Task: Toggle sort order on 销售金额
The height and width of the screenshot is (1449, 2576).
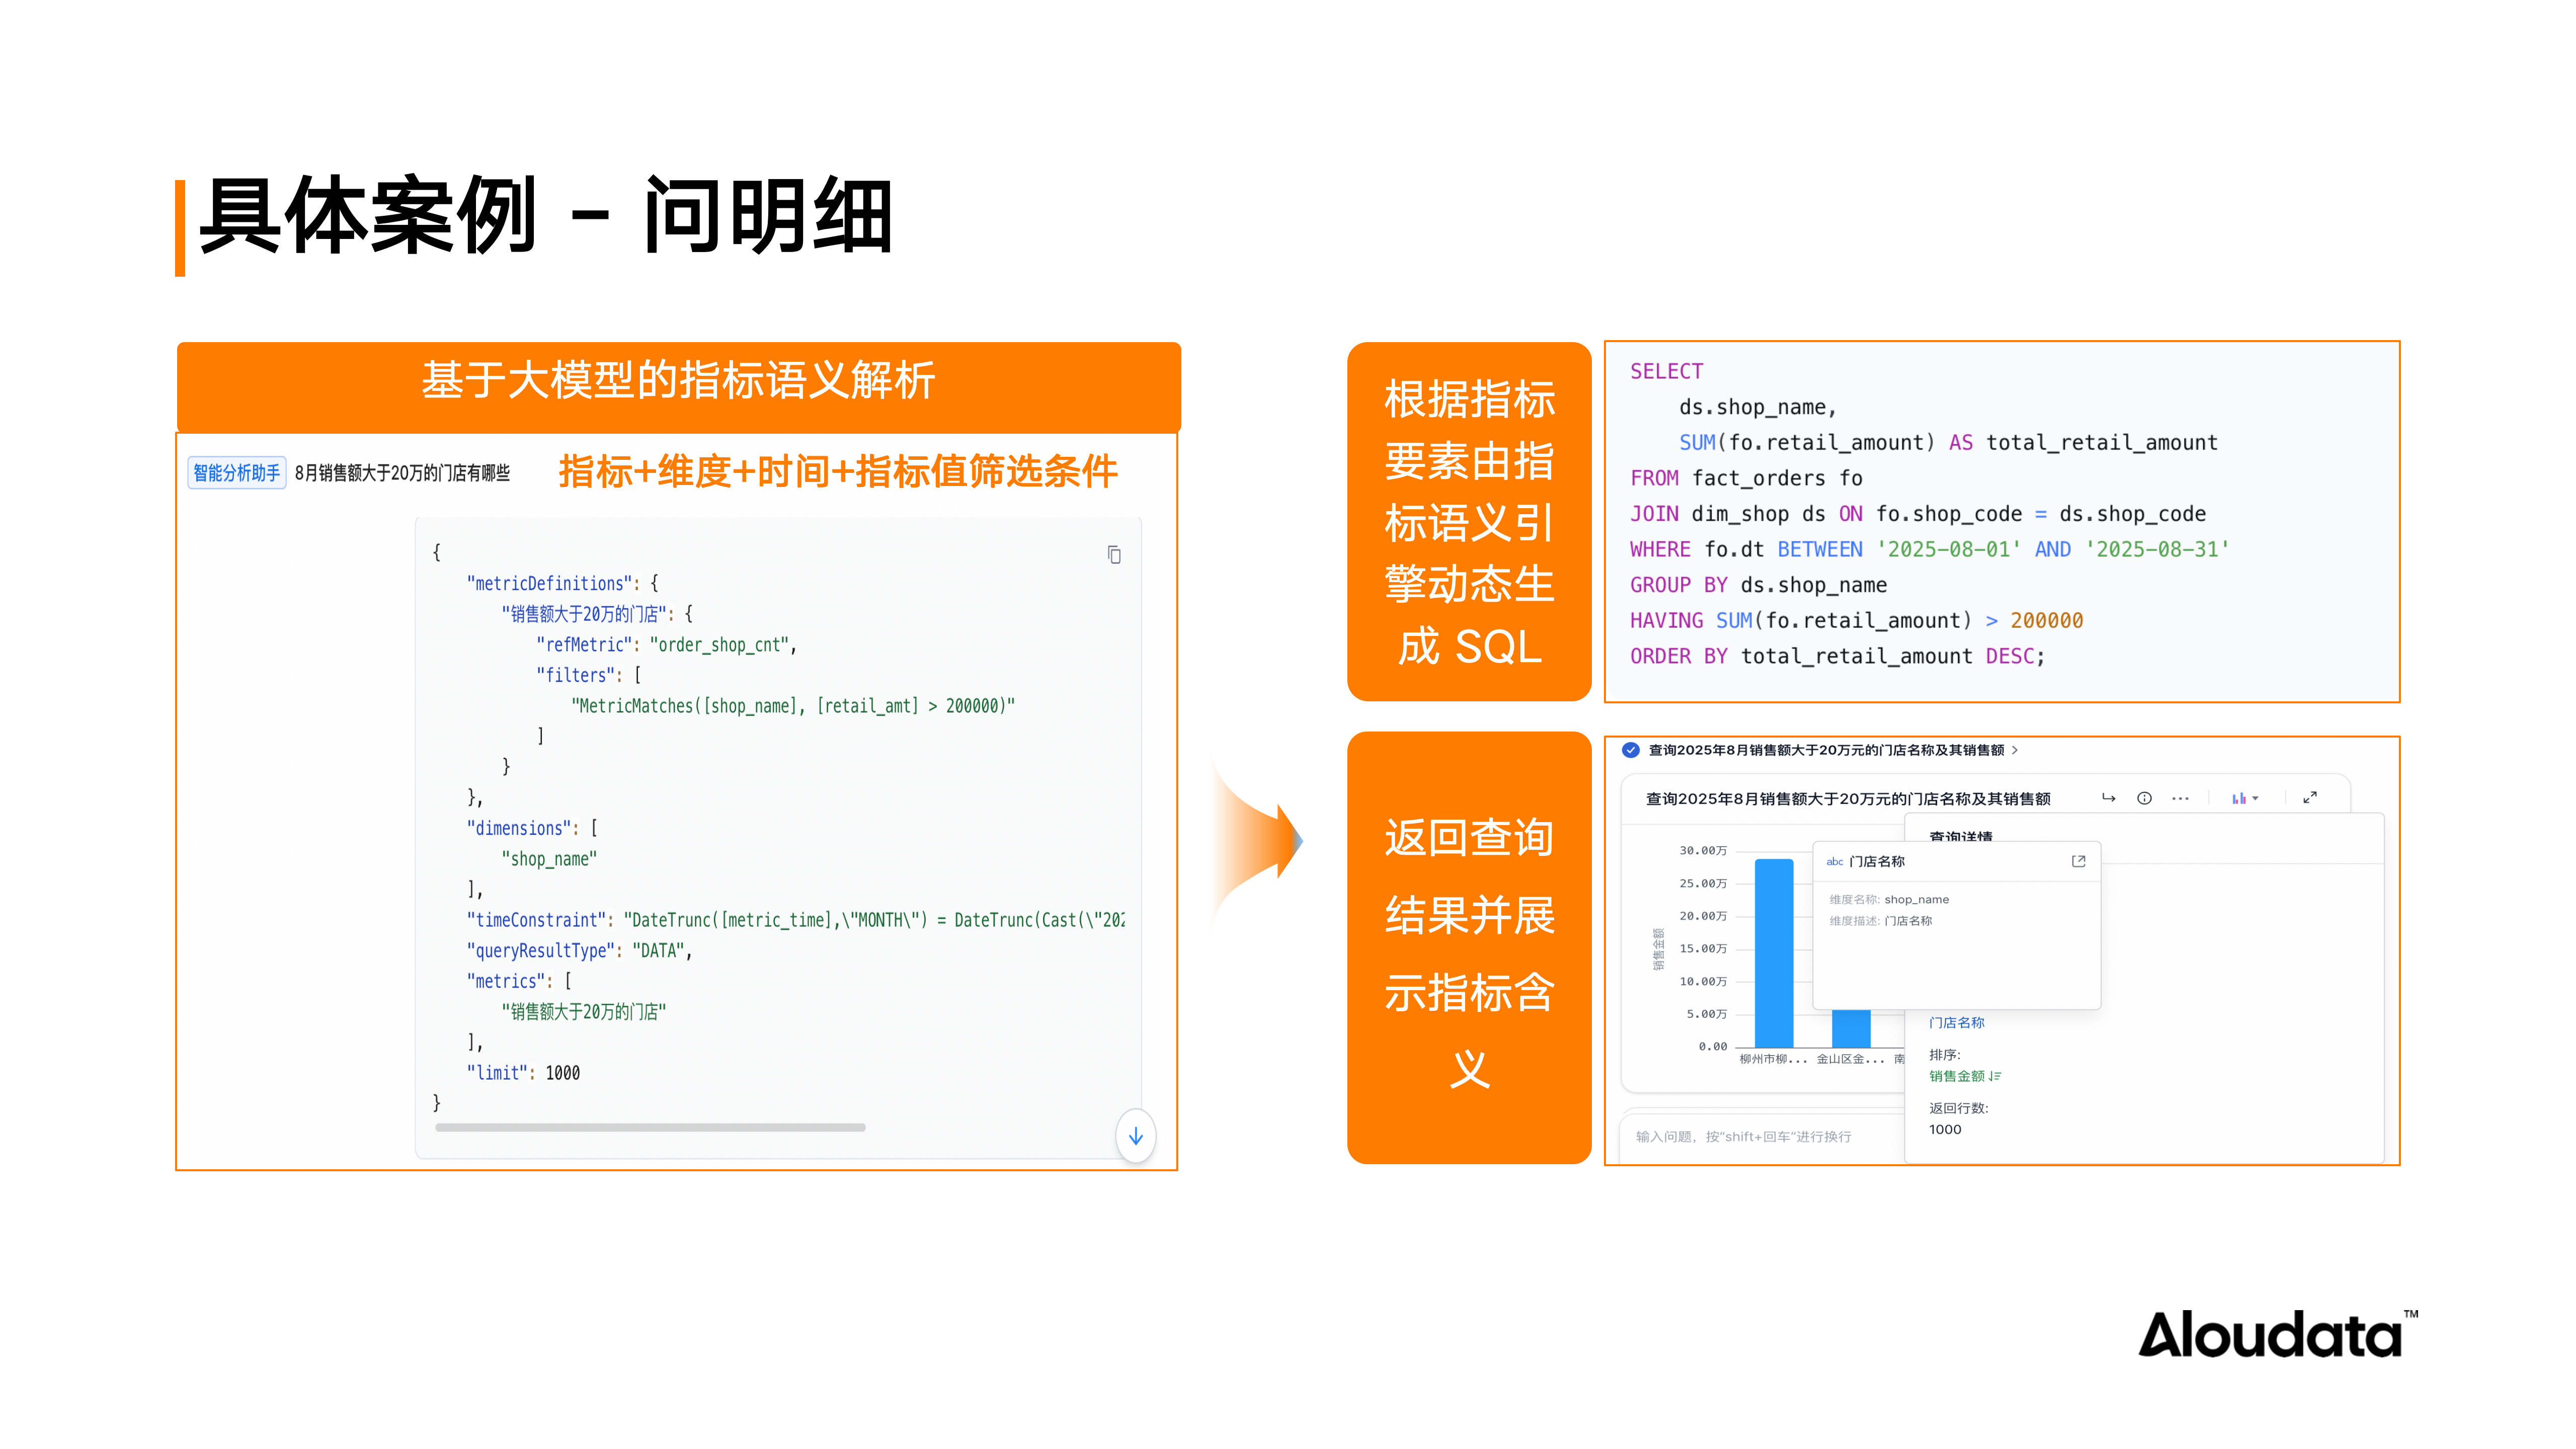Action: coord(1995,1076)
